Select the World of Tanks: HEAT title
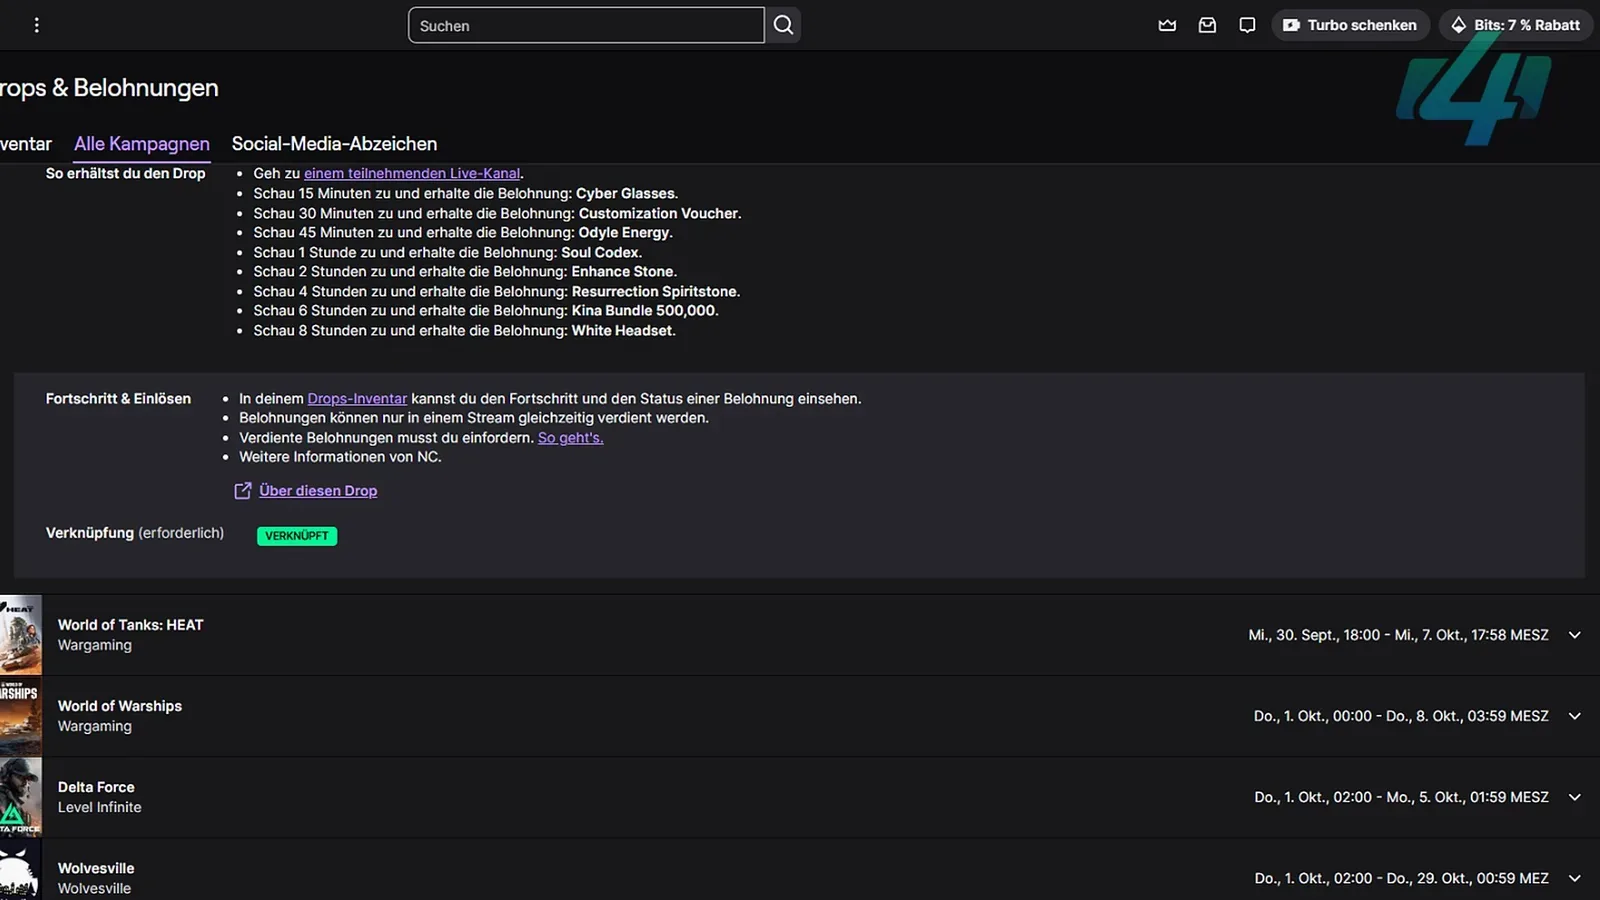The image size is (1600, 900). tap(130, 625)
